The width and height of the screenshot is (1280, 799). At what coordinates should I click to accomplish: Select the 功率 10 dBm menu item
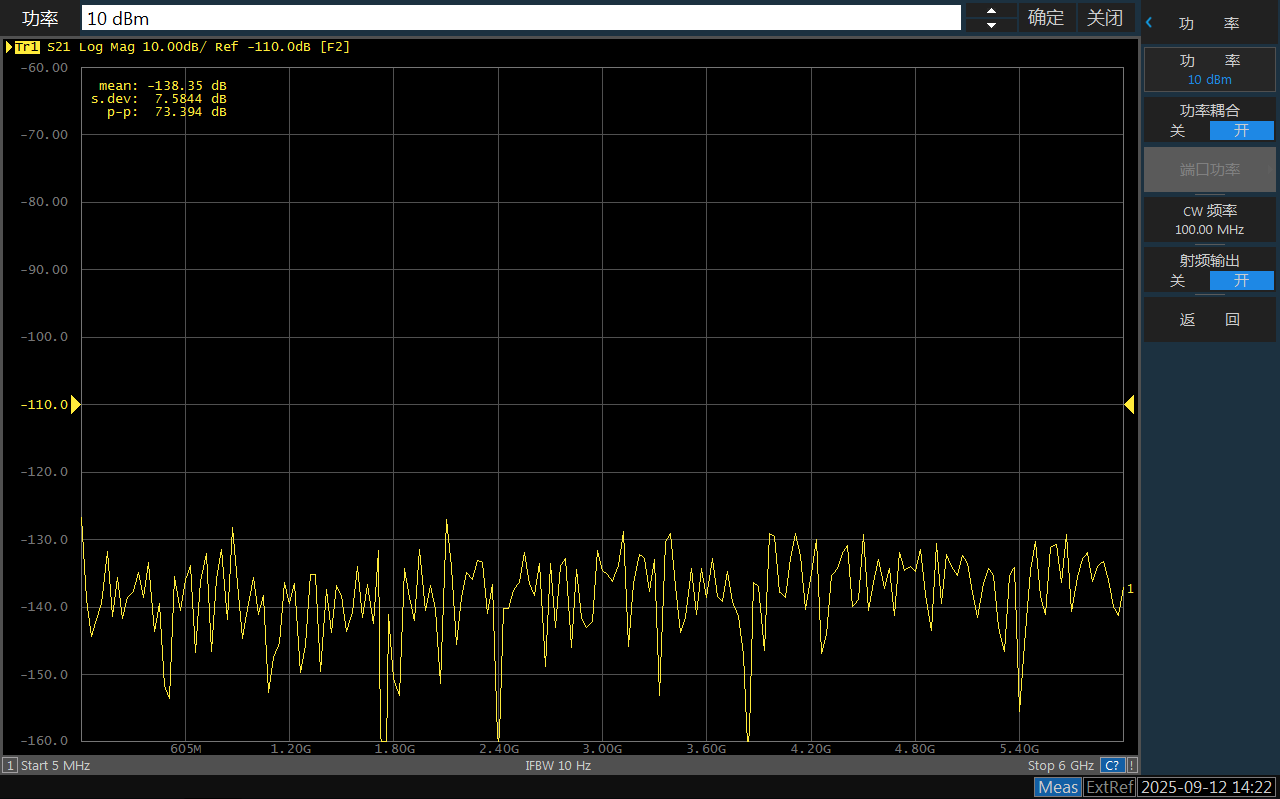pyautogui.click(x=1209, y=70)
